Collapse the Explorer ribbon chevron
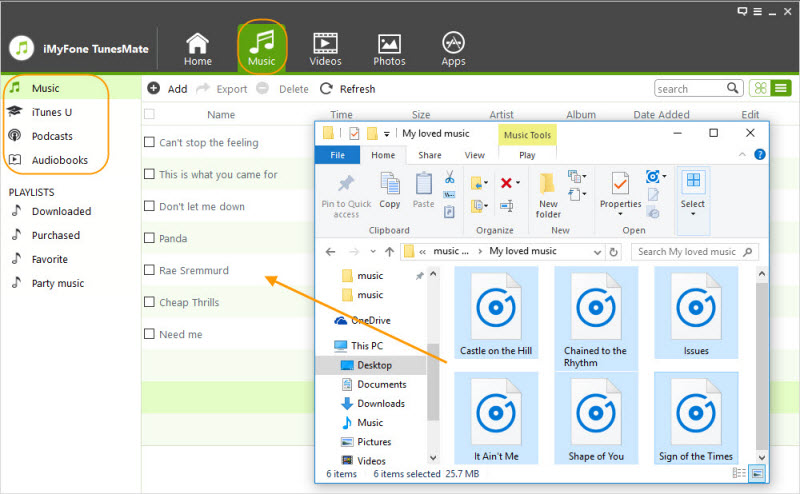The height and width of the screenshot is (494, 800). (742, 154)
